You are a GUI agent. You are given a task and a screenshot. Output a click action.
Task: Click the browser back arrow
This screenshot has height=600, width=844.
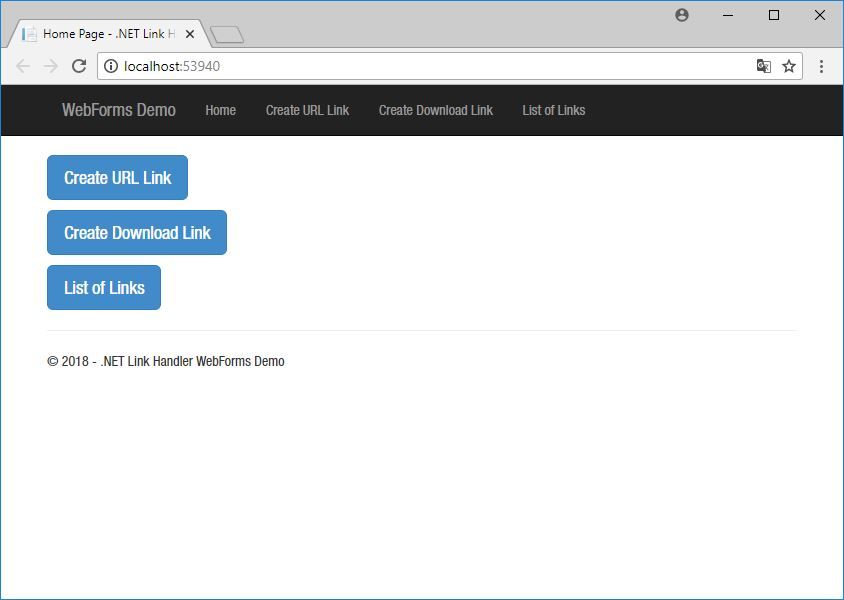click(23, 66)
